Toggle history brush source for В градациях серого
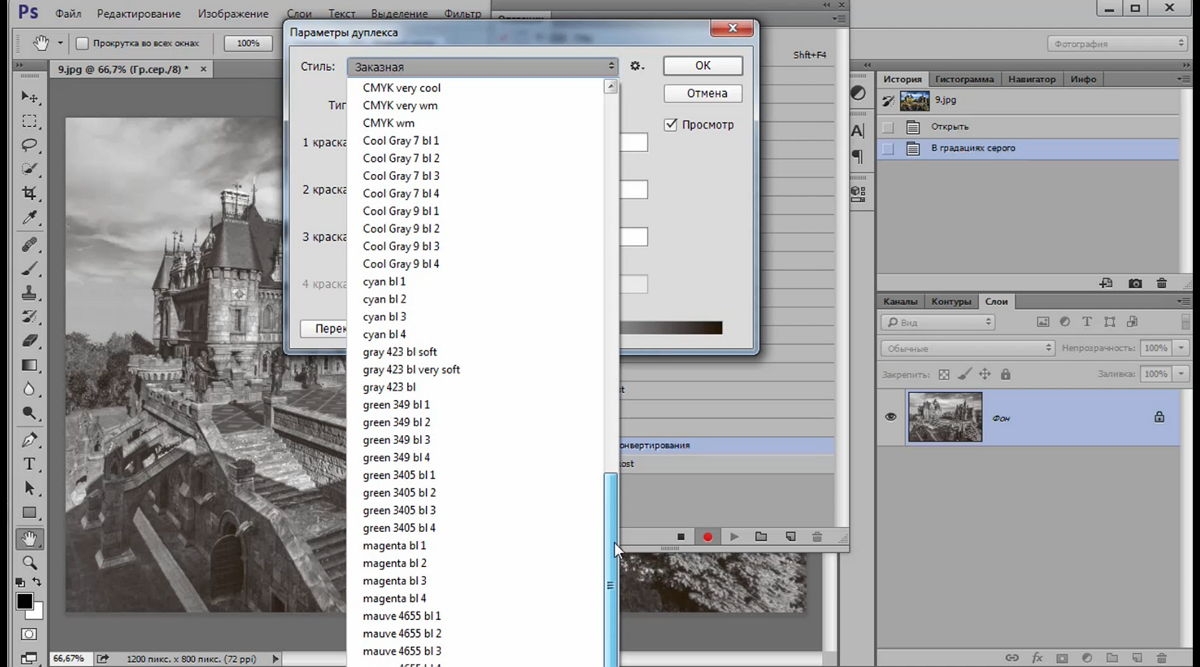The image size is (1200, 667). click(888, 148)
